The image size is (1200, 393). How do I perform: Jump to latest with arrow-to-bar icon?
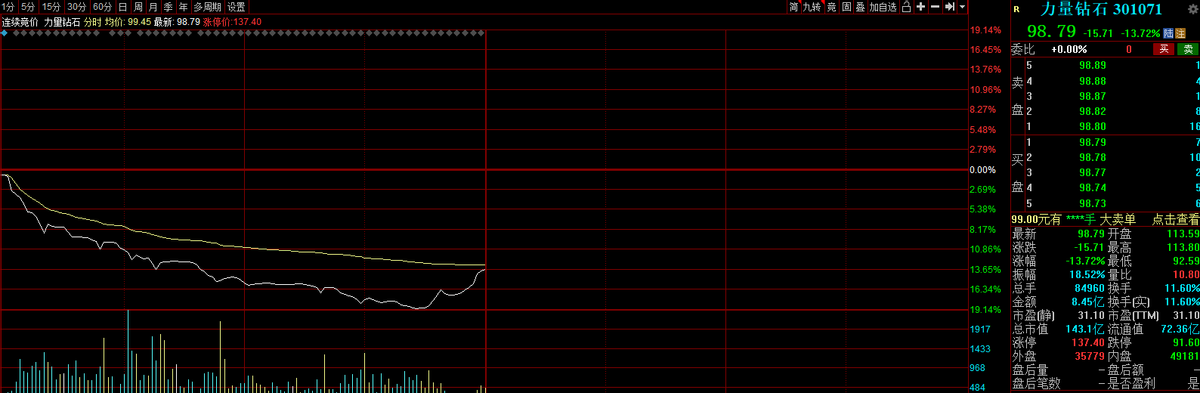click(950, 6)
